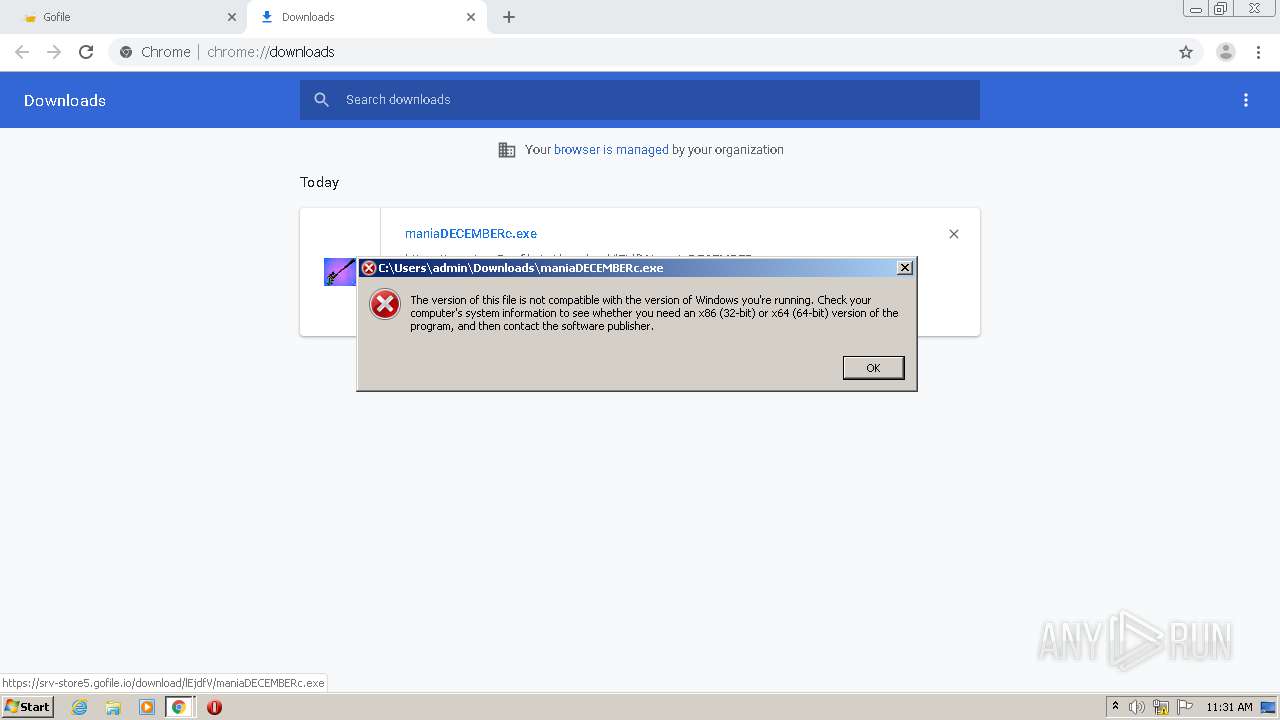The image size is (1280, 720).
Task: Restore the Chrome window size
Action: pyautogui.click(x=1221, y=8)
